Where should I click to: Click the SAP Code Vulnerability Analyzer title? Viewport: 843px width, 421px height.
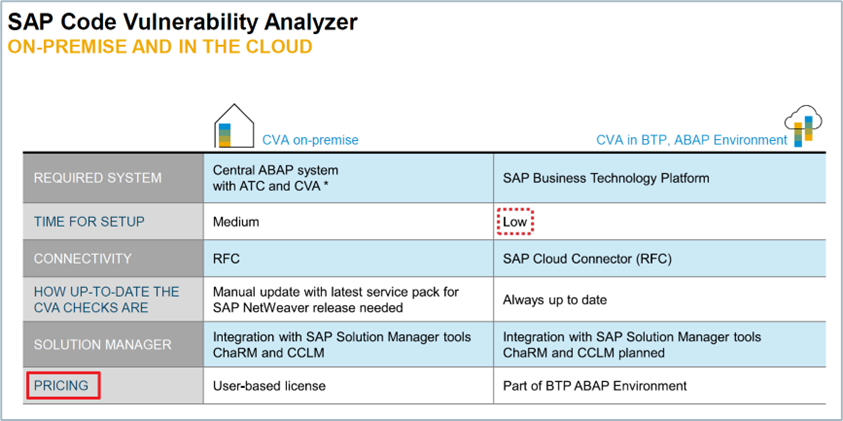[182, 21]
